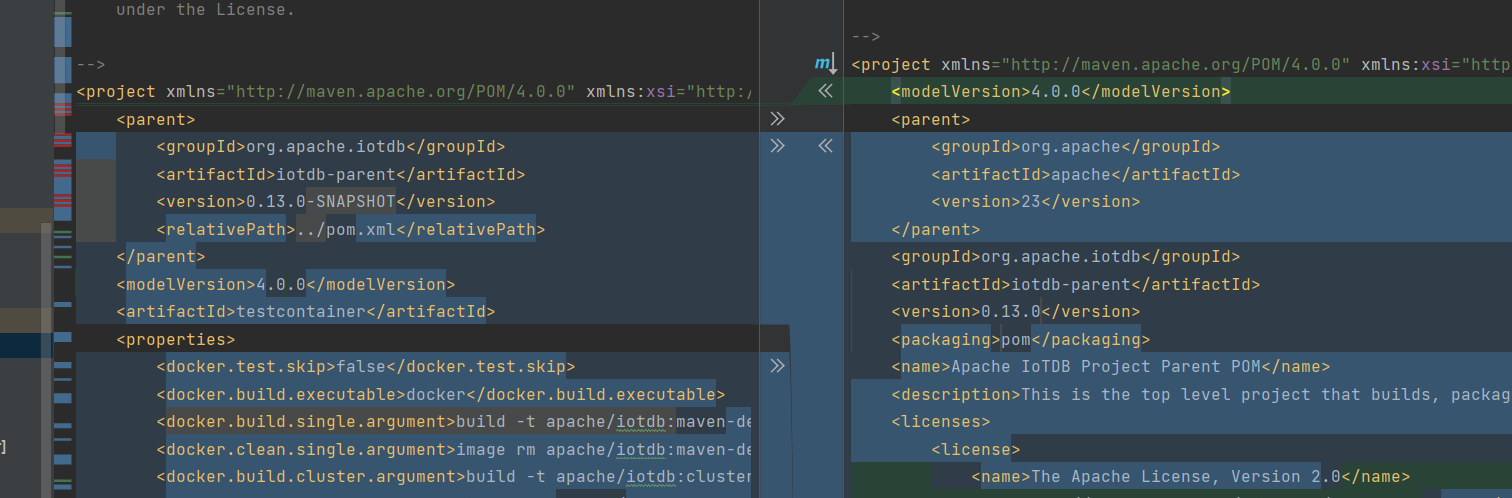
Task: Click the version 23 line
Action: [1036, 201]
